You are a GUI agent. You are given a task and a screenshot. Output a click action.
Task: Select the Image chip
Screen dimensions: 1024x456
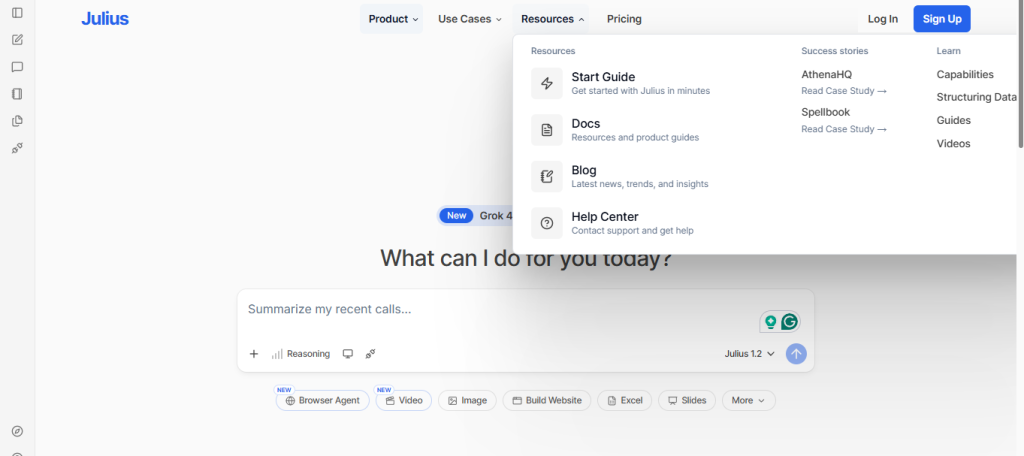[x=467, y=400]
